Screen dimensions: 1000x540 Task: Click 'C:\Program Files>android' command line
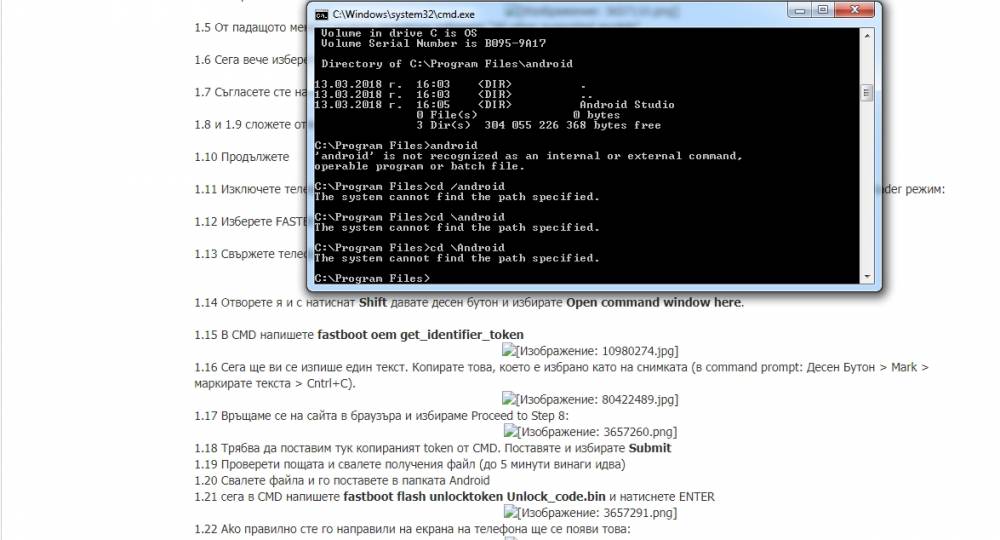click(396, 145)
